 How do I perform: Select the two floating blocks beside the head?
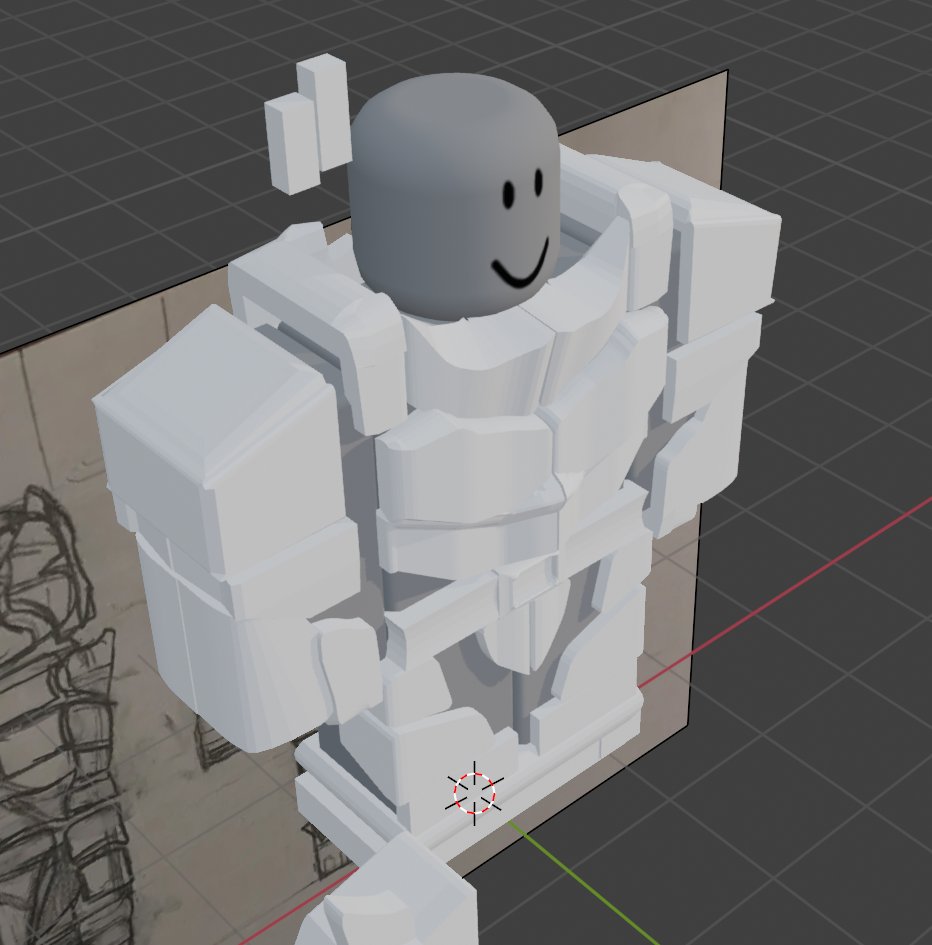(307, 124)
